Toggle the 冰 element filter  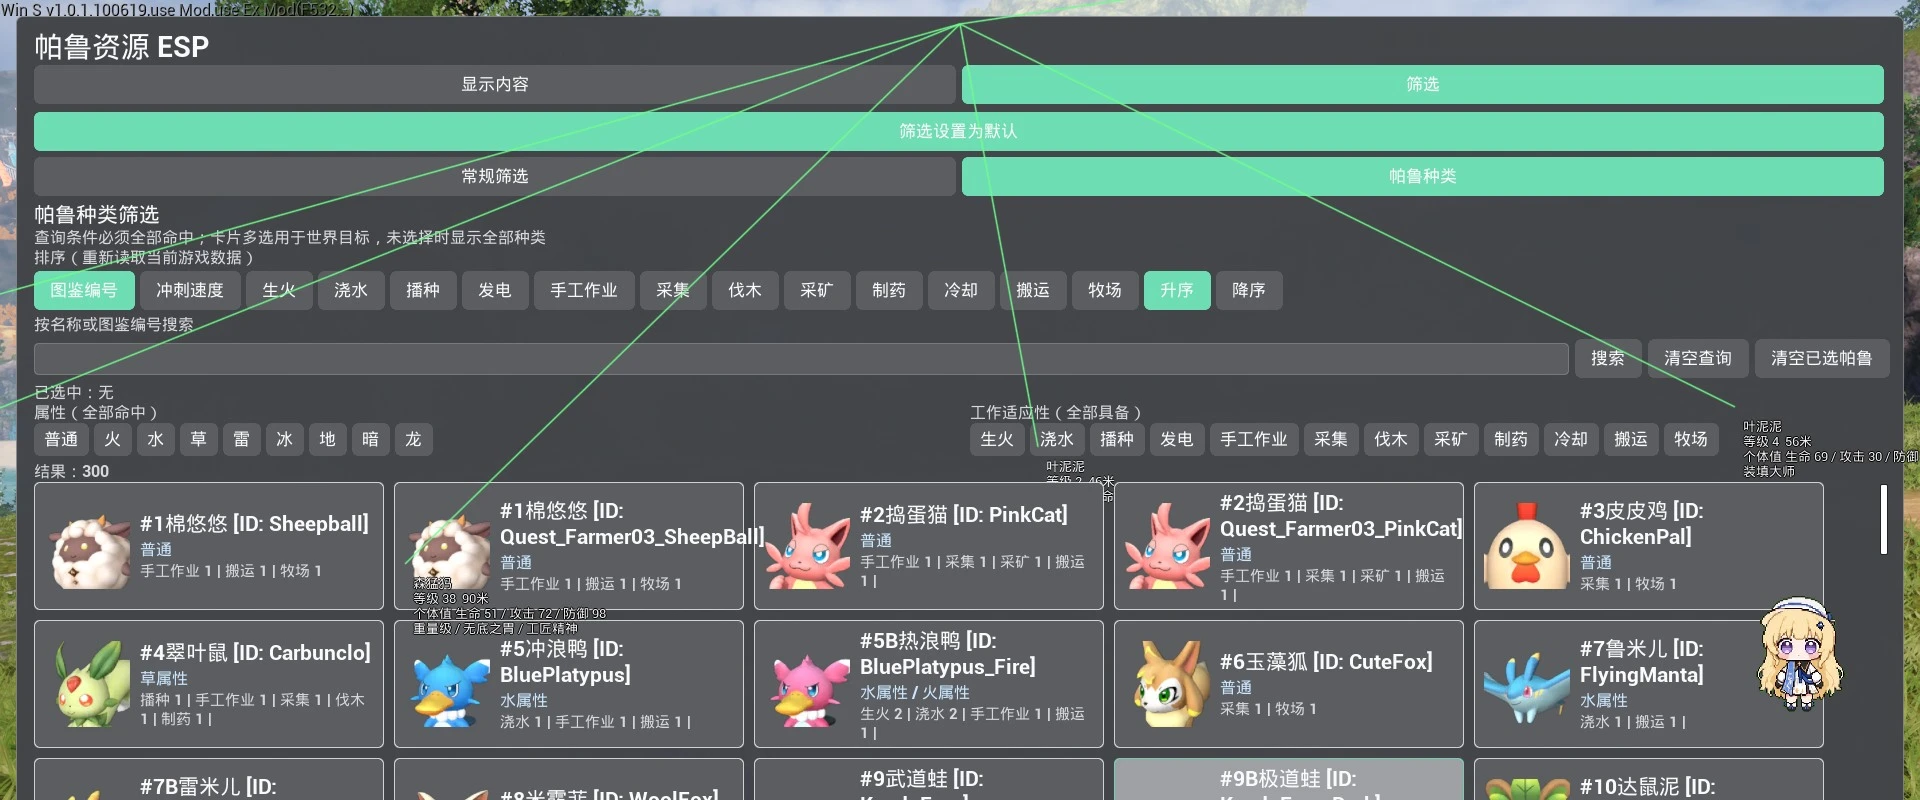[x=285, y=440]
